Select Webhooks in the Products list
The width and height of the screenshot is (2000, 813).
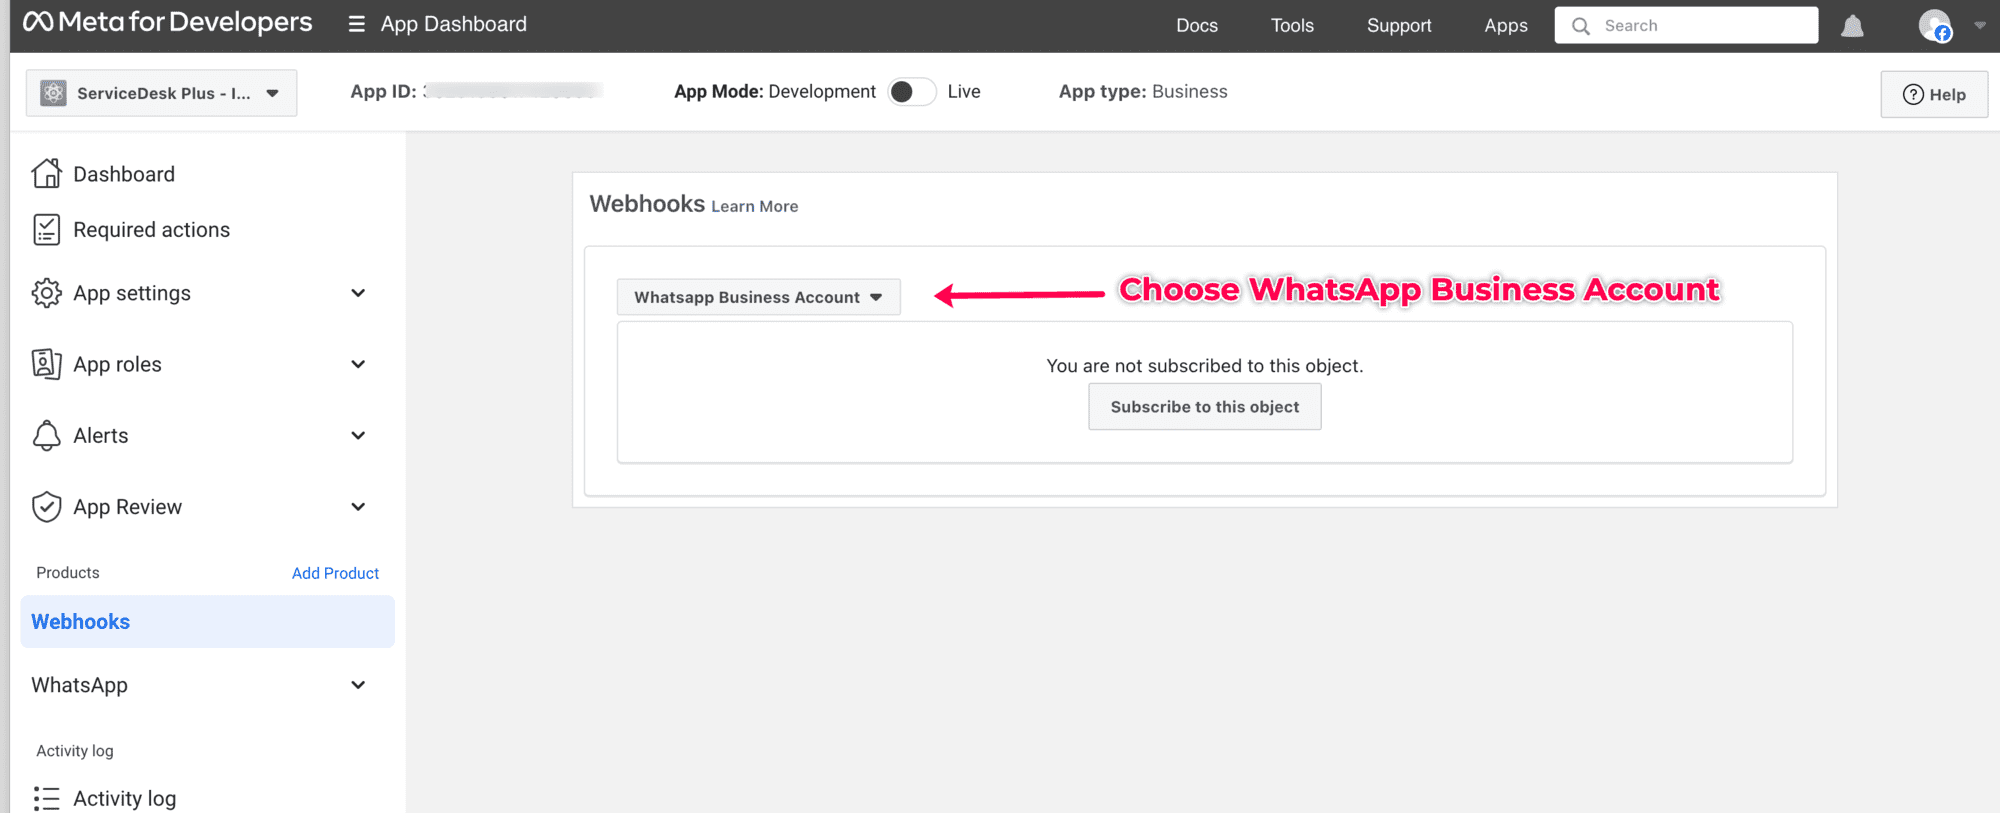(208, 622)
